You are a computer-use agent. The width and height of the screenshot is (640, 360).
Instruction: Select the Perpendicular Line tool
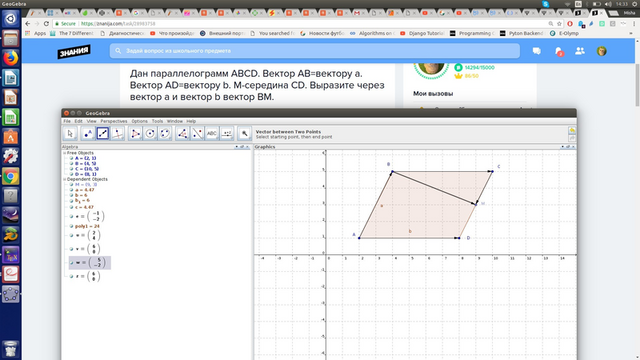click(x=118, y=133)
